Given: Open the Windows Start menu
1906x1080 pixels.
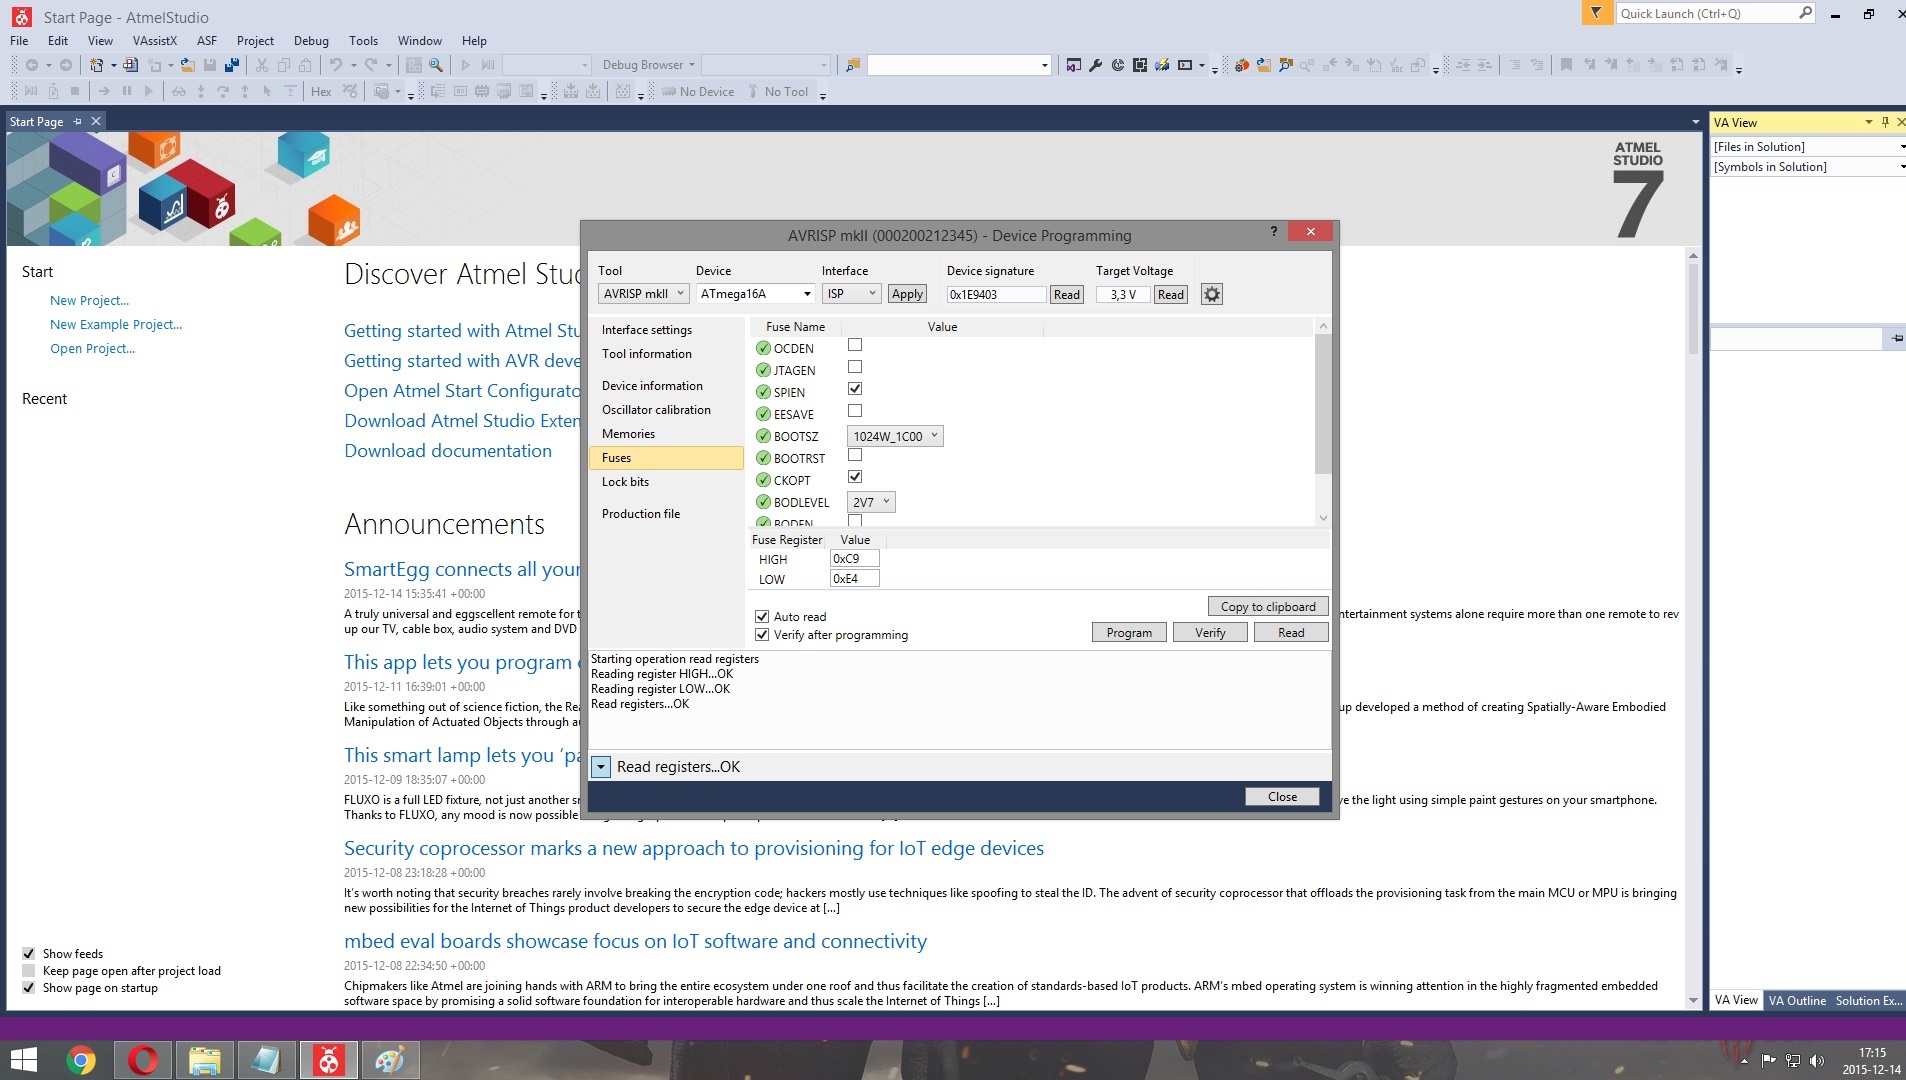Looking at the screenshot, I should (x=23, y=1060).
